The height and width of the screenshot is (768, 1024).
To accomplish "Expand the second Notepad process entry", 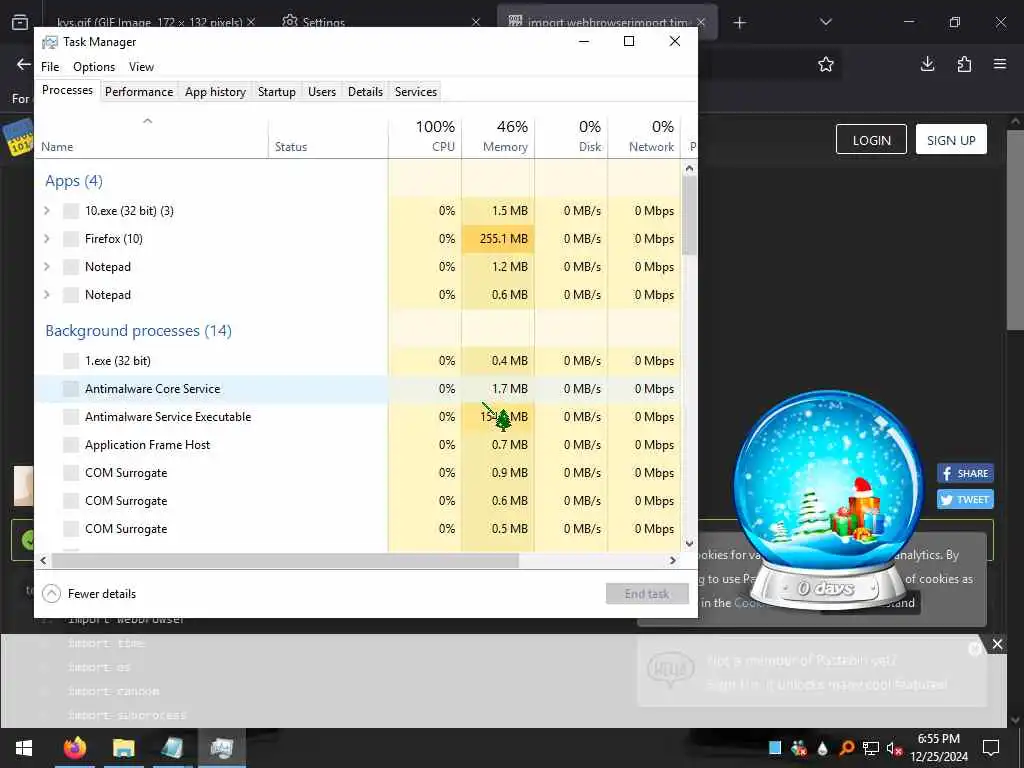I will click(46, 295).
